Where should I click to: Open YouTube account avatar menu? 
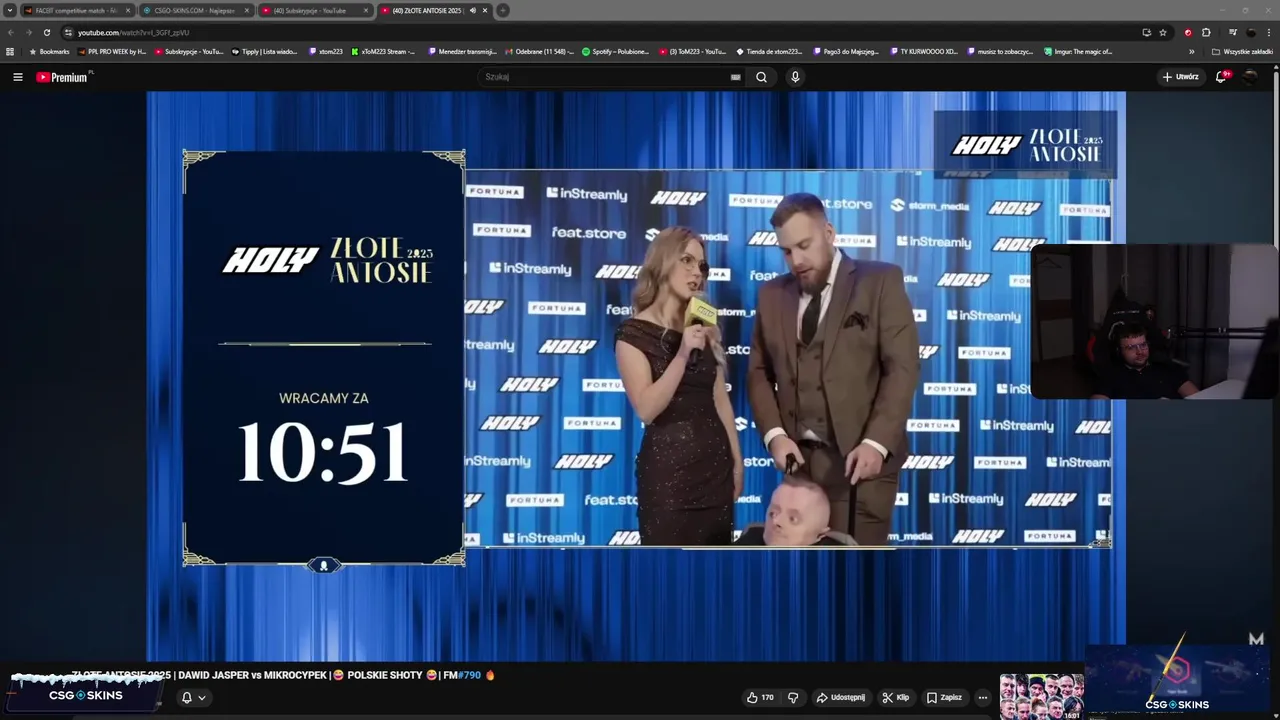(1251, 77)
